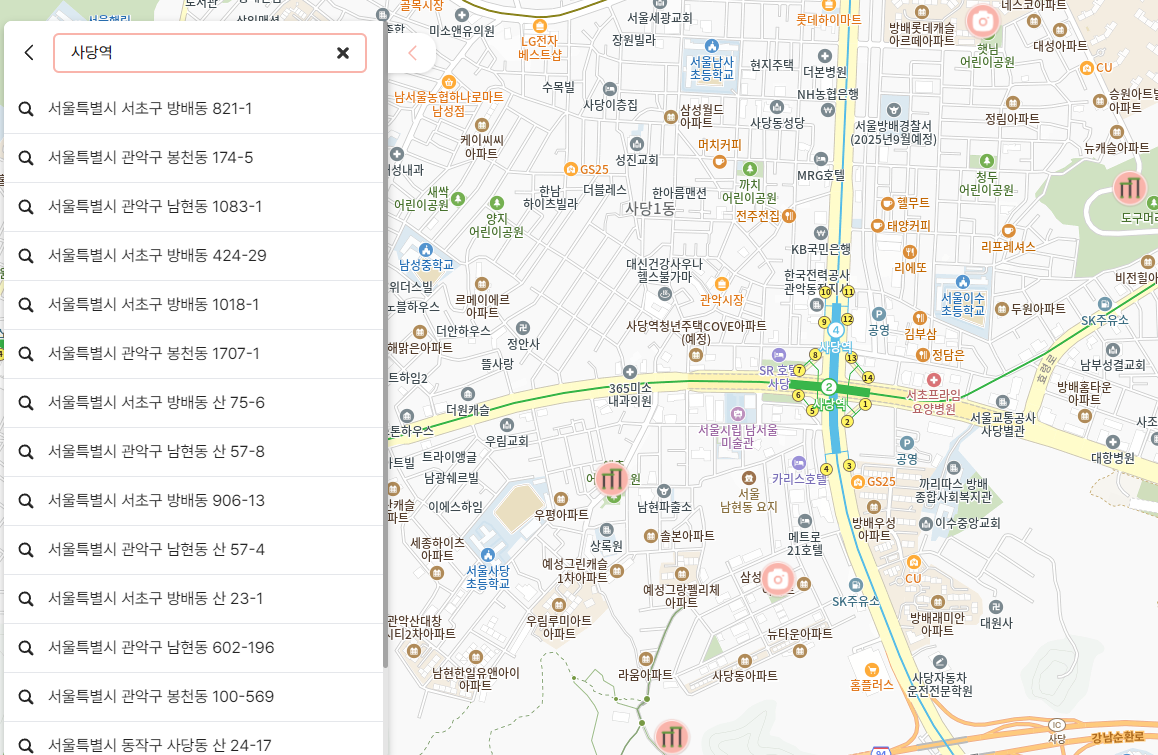Click the back arrow beside the search box

29,52
